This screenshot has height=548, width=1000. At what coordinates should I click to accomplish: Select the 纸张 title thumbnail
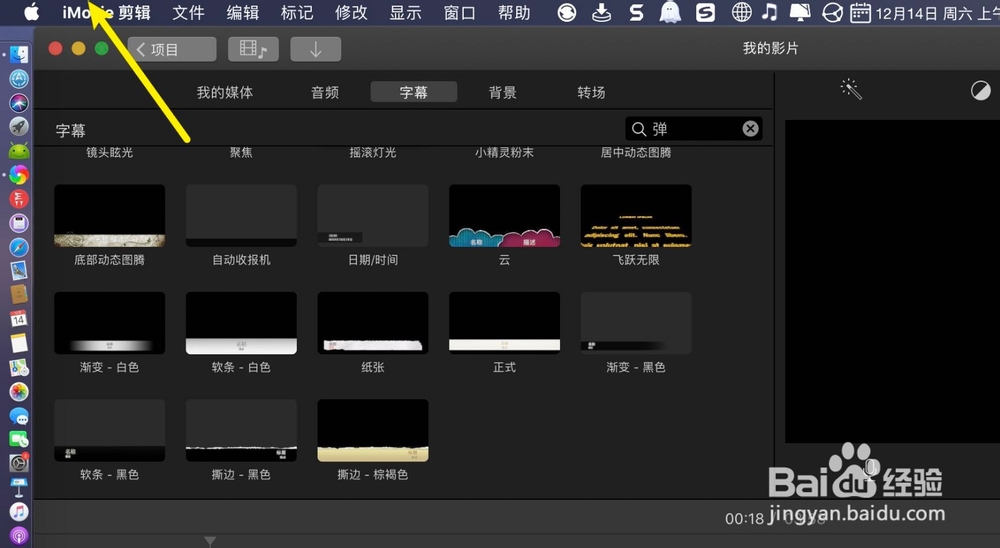click(x=372, y=323)
